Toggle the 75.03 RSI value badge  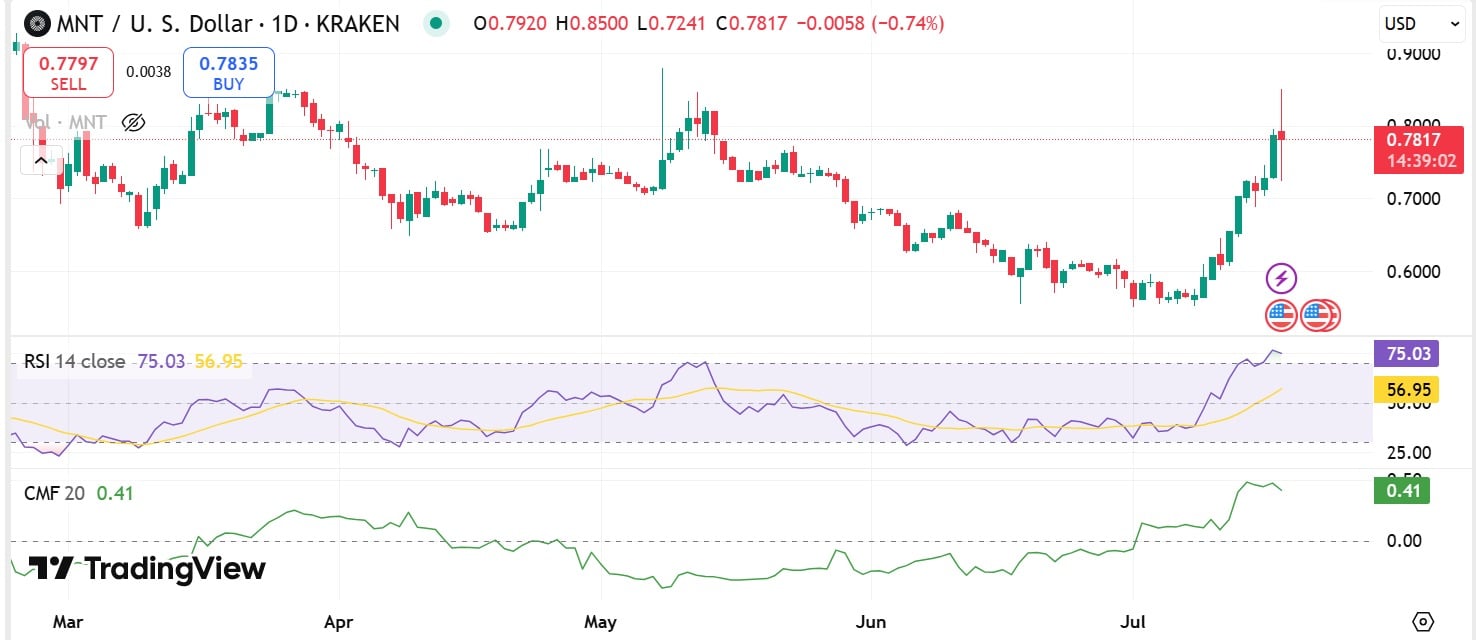click(x=1404, y=353)
